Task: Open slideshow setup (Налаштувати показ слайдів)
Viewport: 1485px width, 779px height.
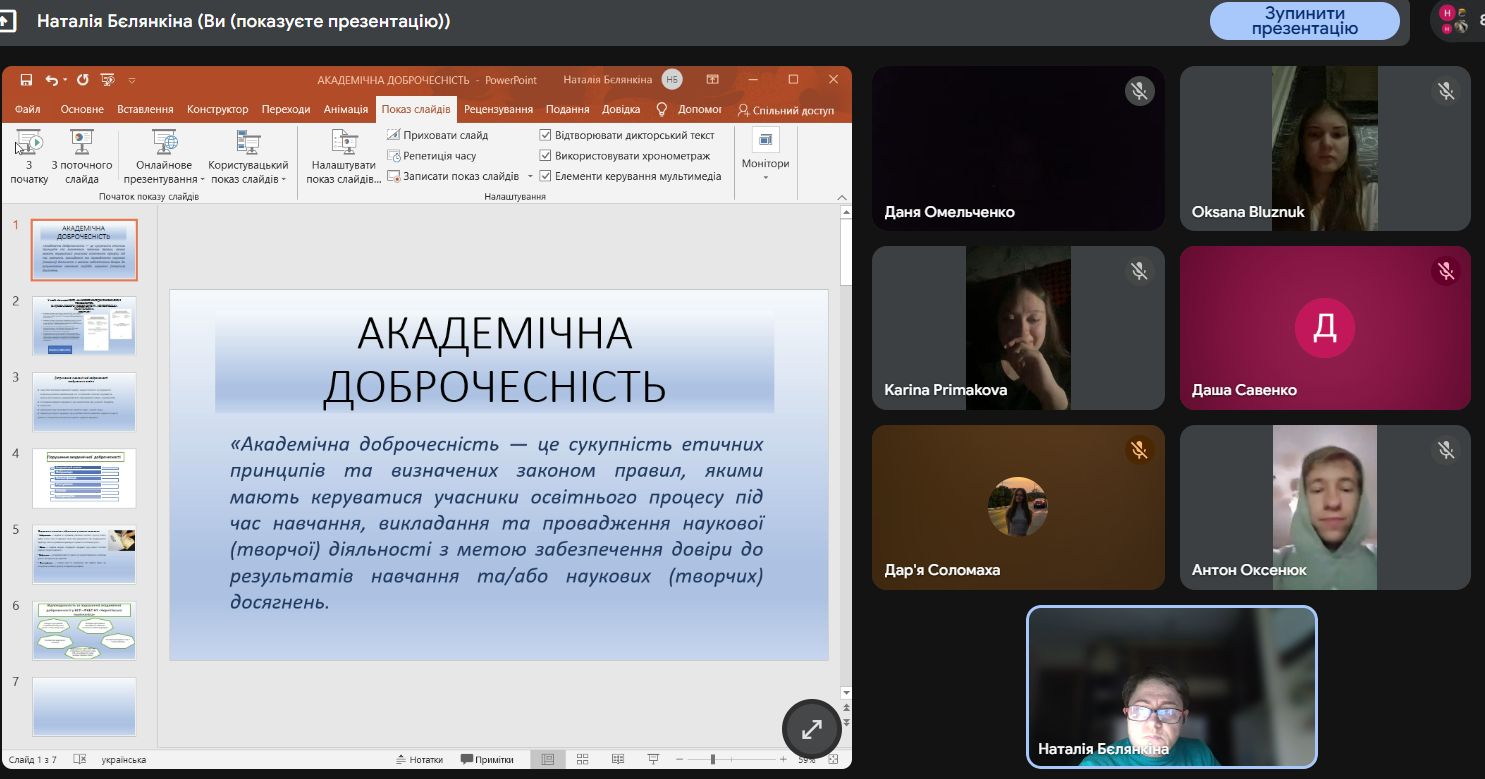Action: pos(343,156)
